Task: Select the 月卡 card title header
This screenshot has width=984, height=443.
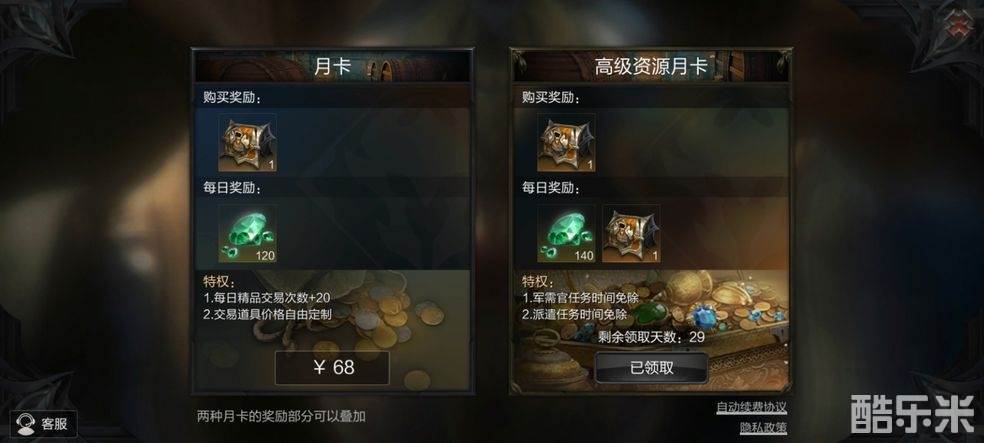Action: pos(332,66)
